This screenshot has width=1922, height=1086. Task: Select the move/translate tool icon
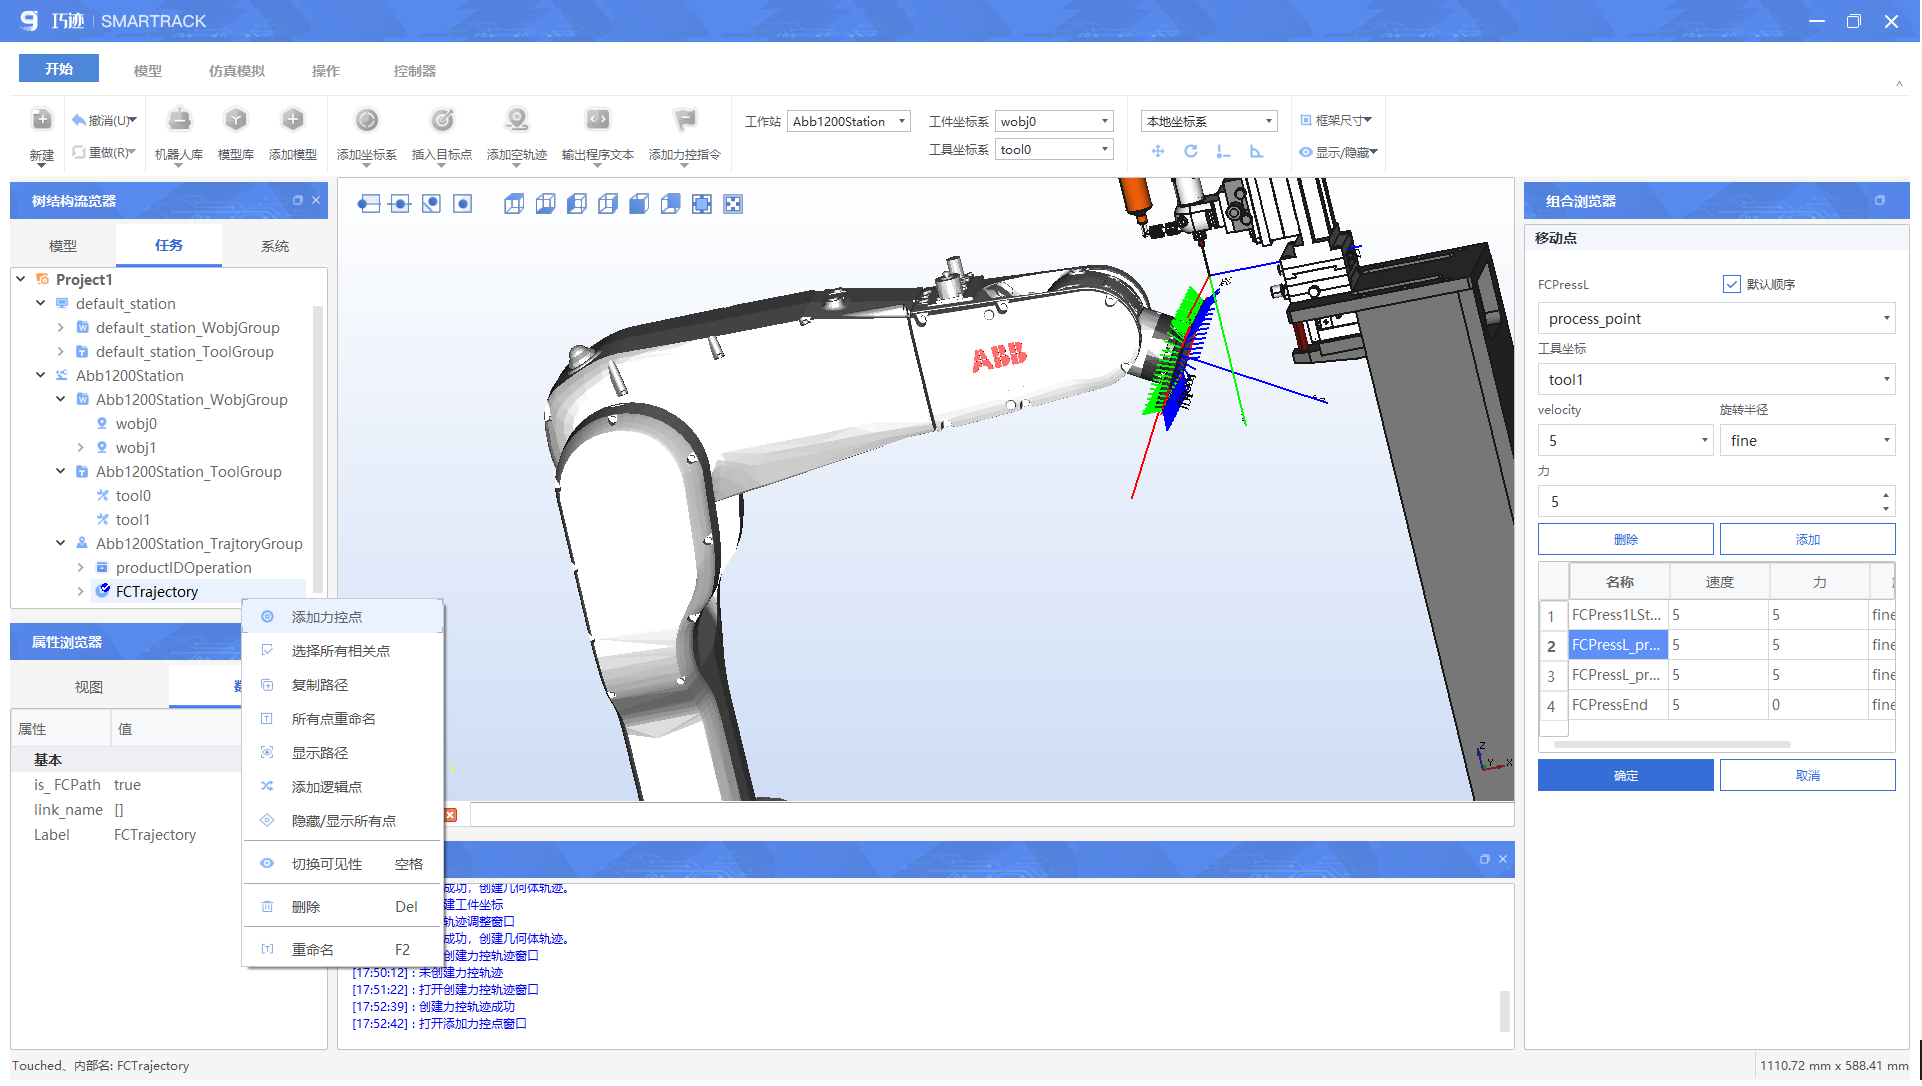tap(1158, 151)
